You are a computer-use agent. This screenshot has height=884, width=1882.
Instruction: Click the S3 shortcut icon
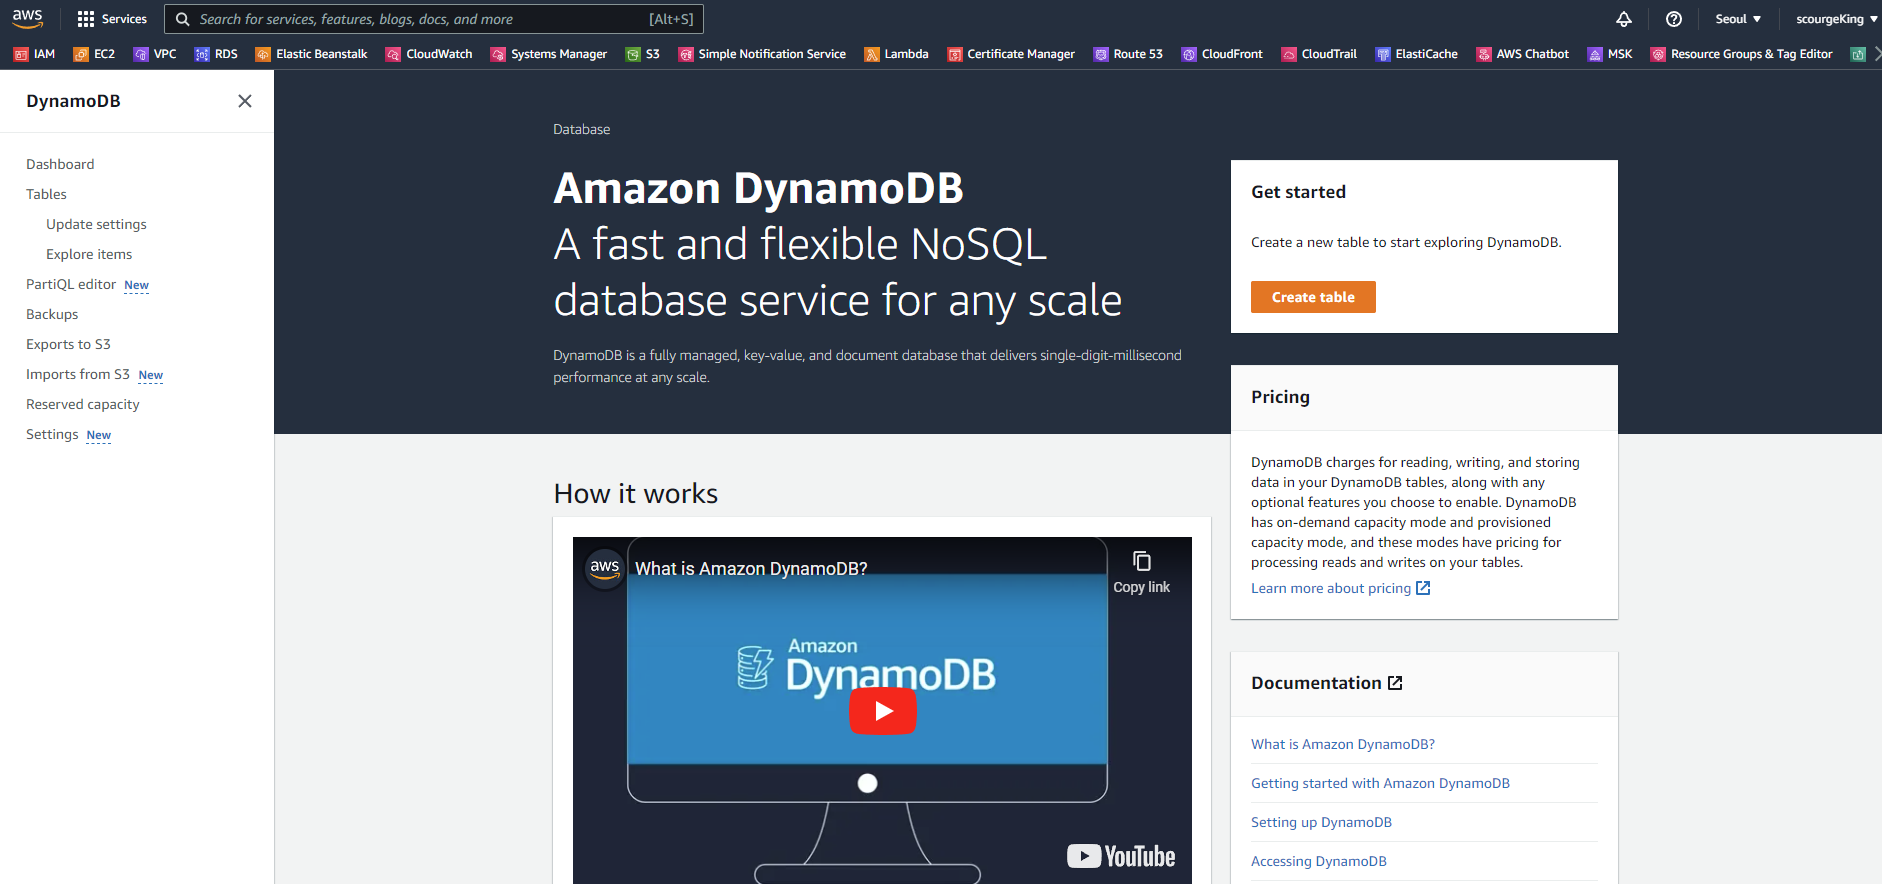click(633, 54)
